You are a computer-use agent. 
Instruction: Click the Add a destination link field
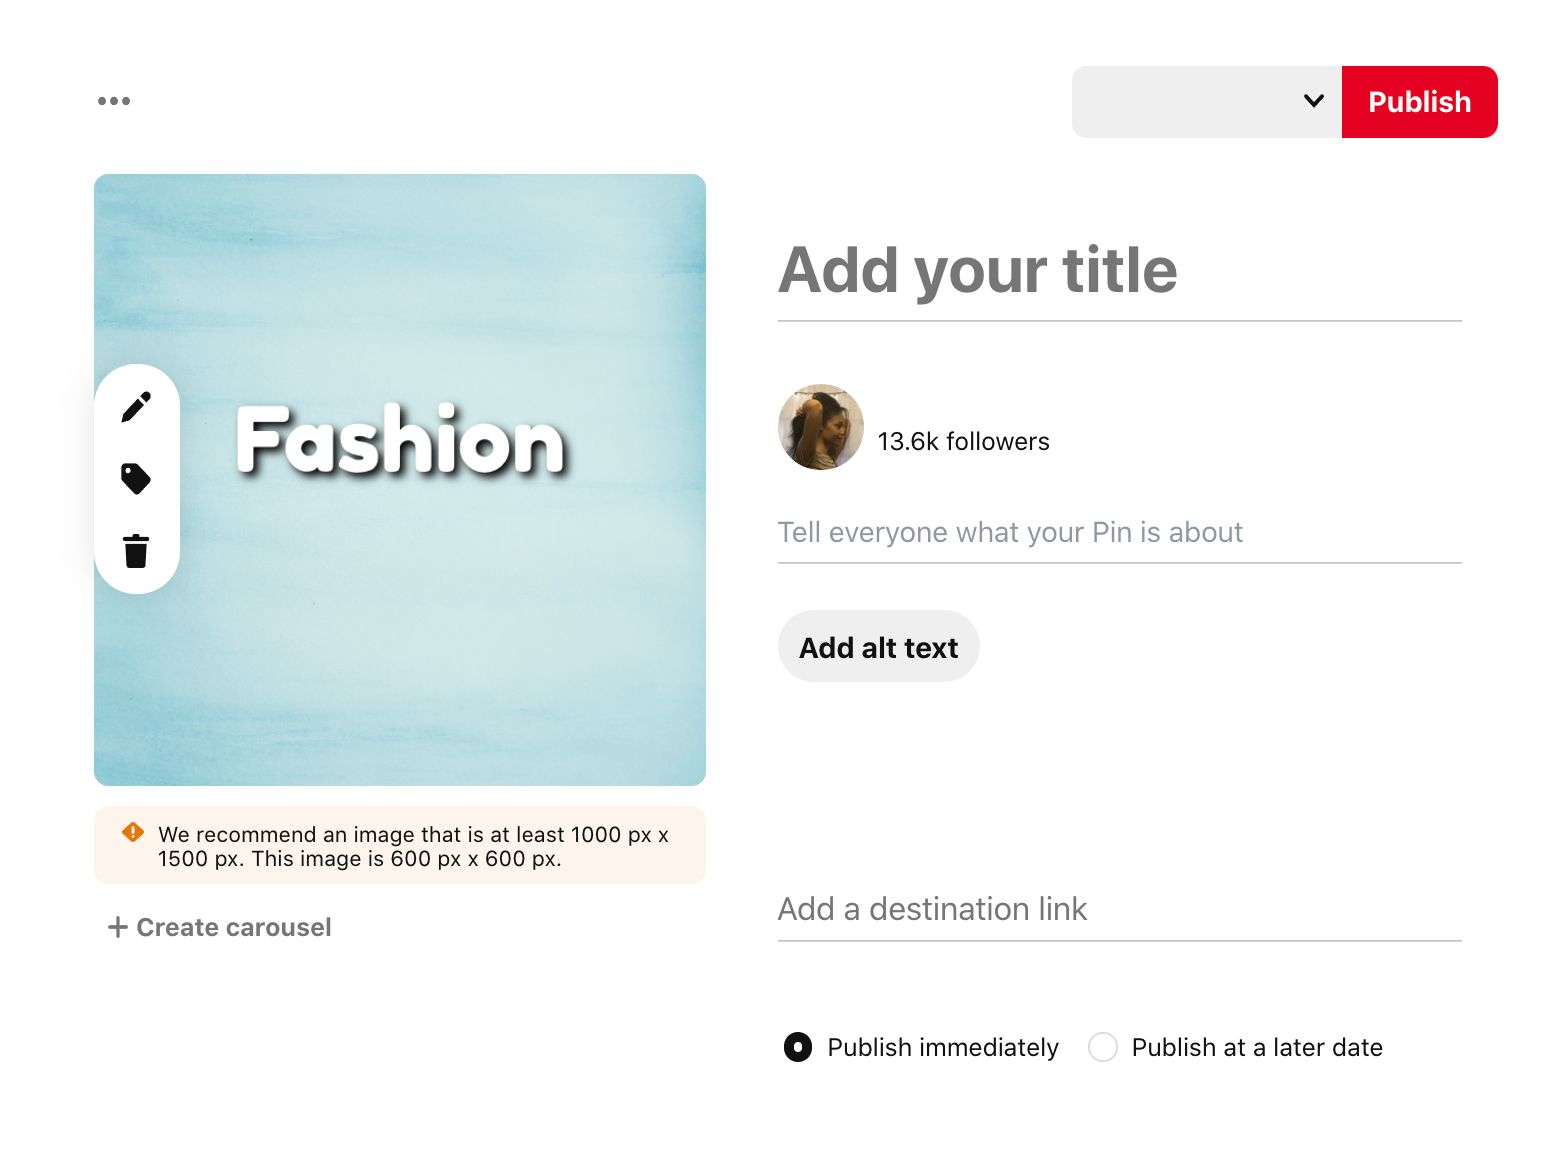(1118, 909)
